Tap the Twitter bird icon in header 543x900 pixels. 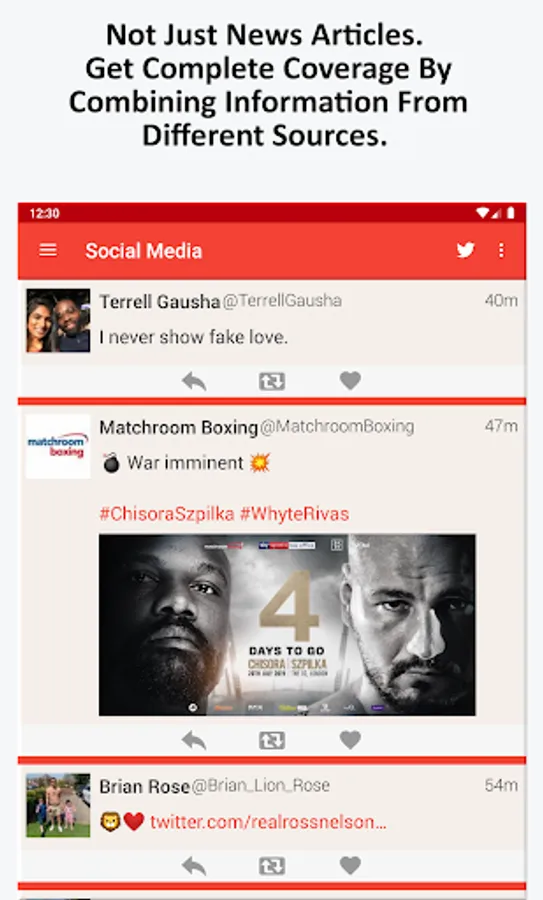click(x=466, y=250)
